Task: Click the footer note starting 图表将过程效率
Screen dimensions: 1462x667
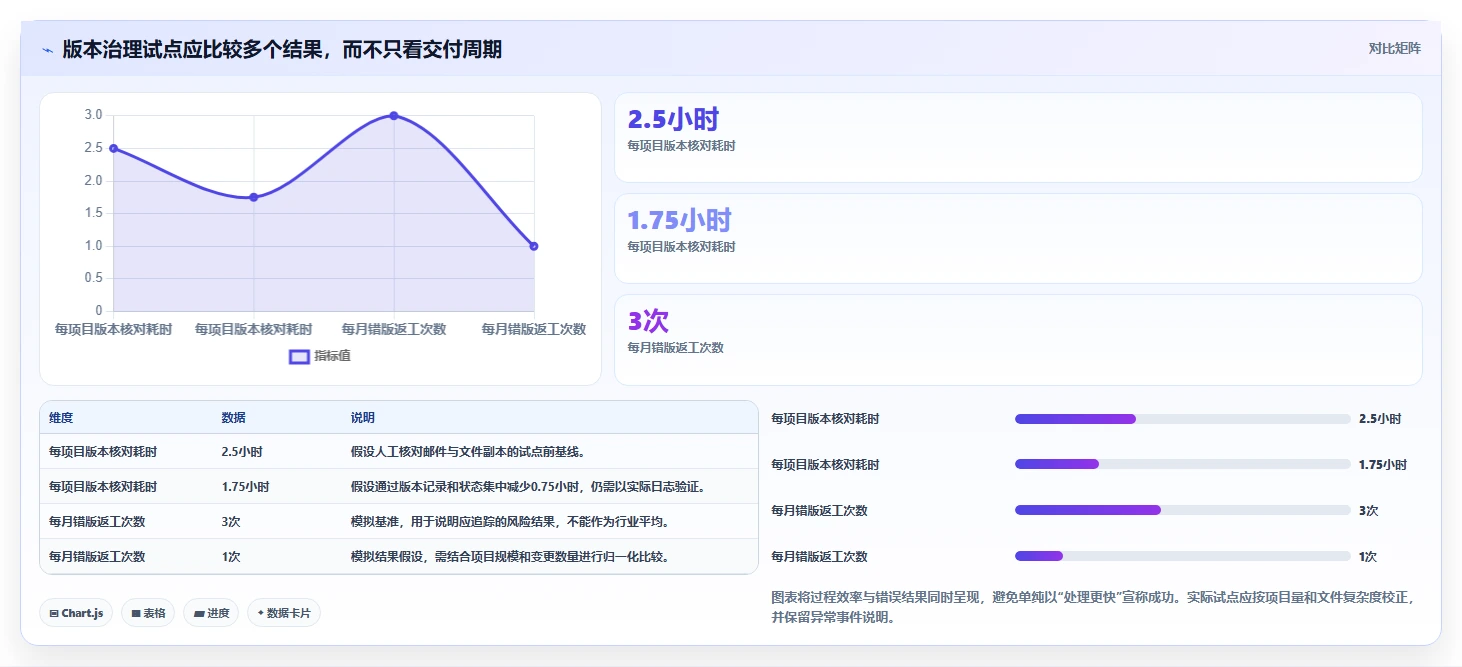Action: [x=1093, y=607]
